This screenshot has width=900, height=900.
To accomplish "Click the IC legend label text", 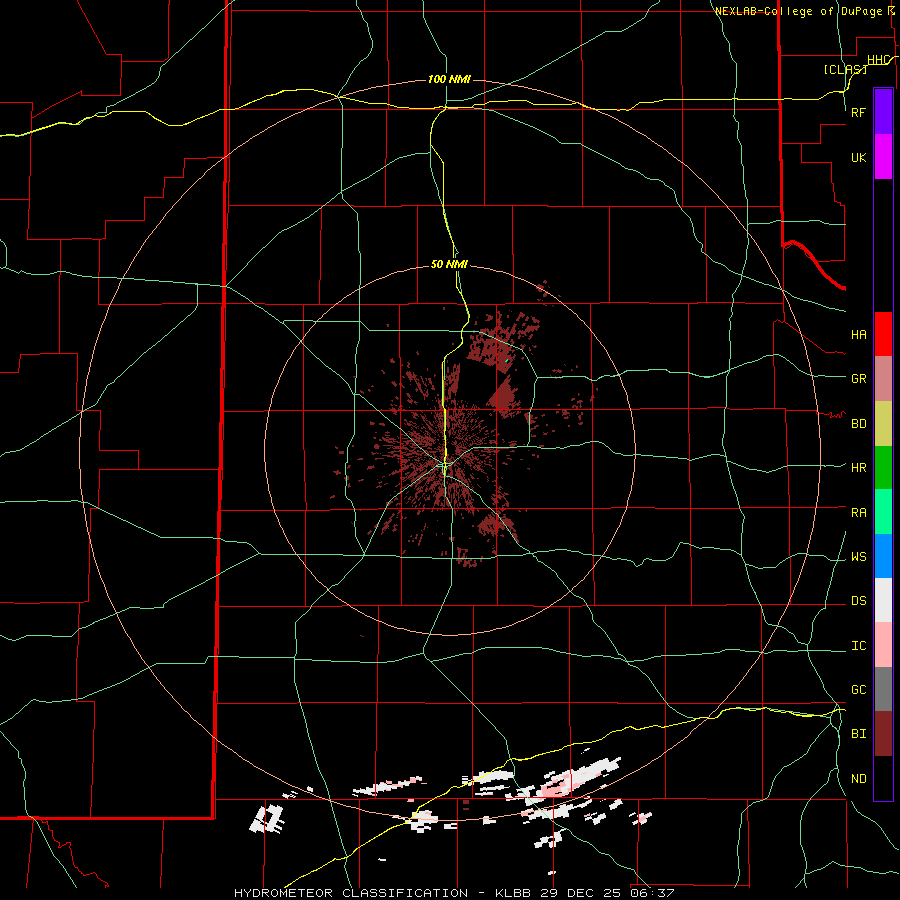I will 859,646.
